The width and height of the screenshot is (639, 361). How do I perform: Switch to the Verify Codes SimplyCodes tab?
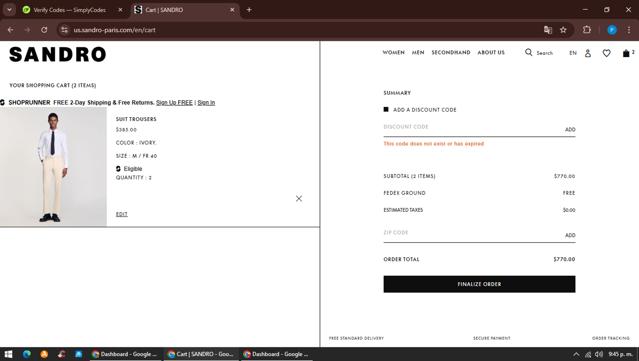69,10
